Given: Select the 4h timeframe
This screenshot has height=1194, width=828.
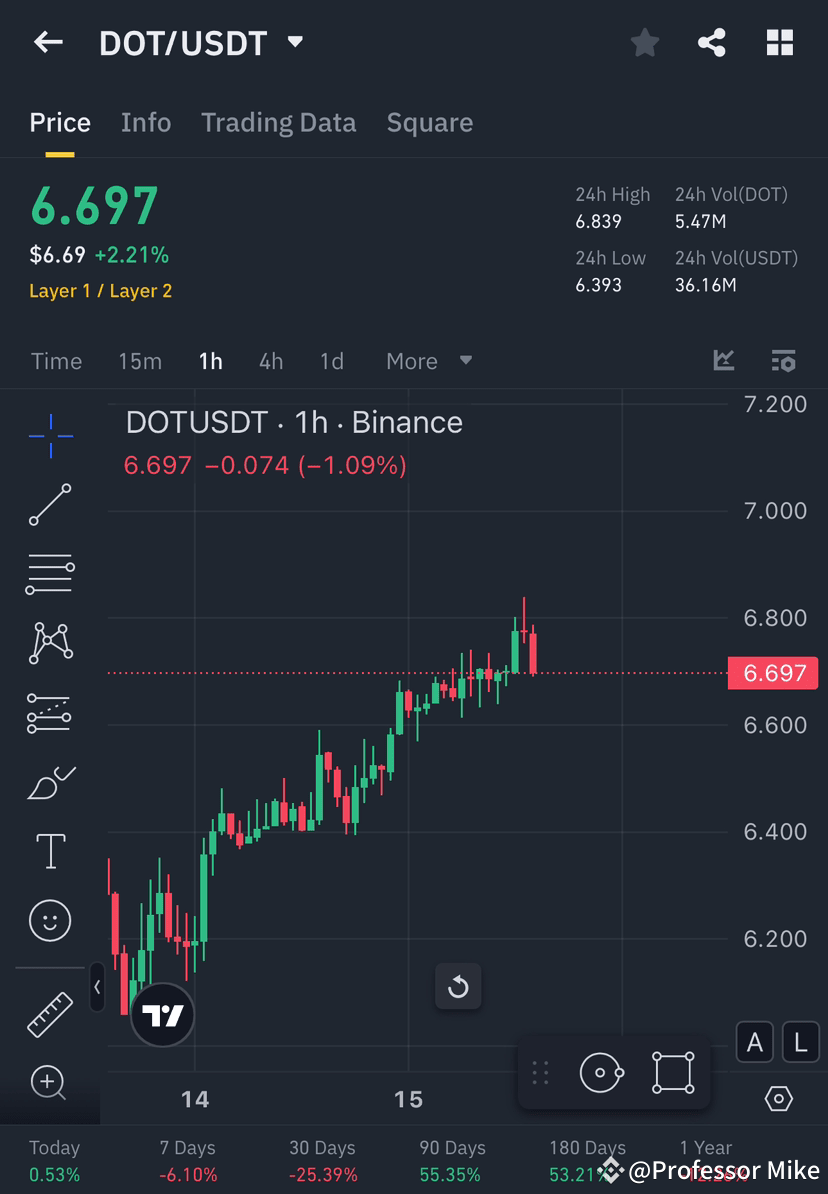Looking at the screenshot, I should click(x=270, y=361).
